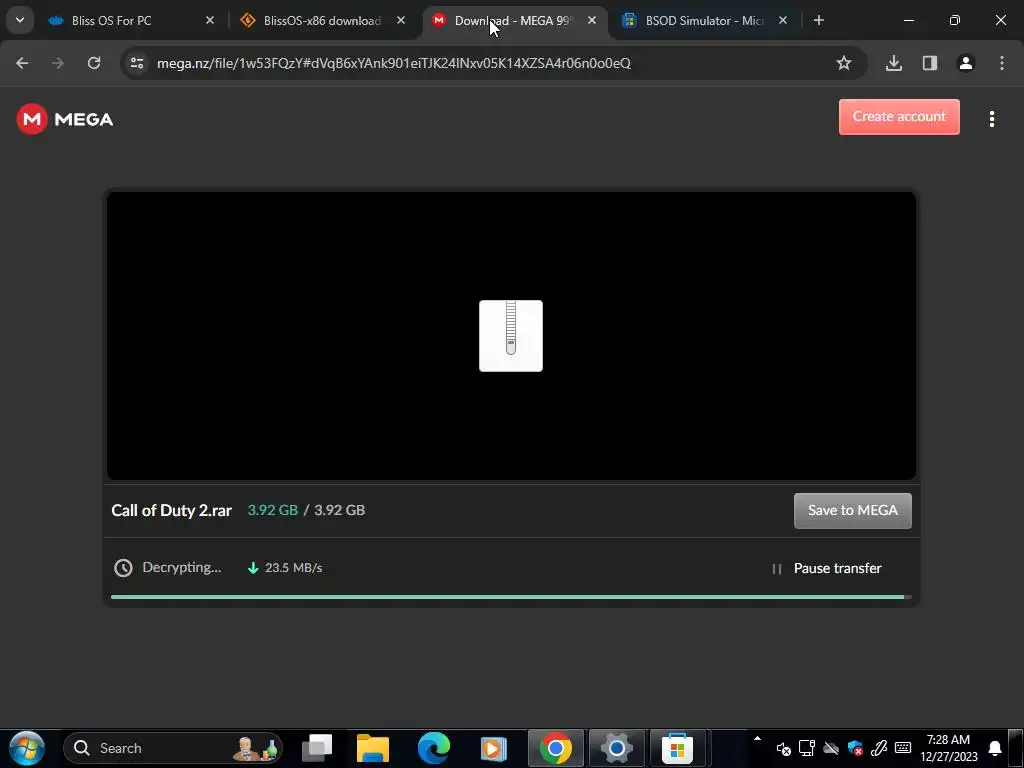1024x768 pixels.
Task: Click the download progress bar
Action: pos(511,597)
